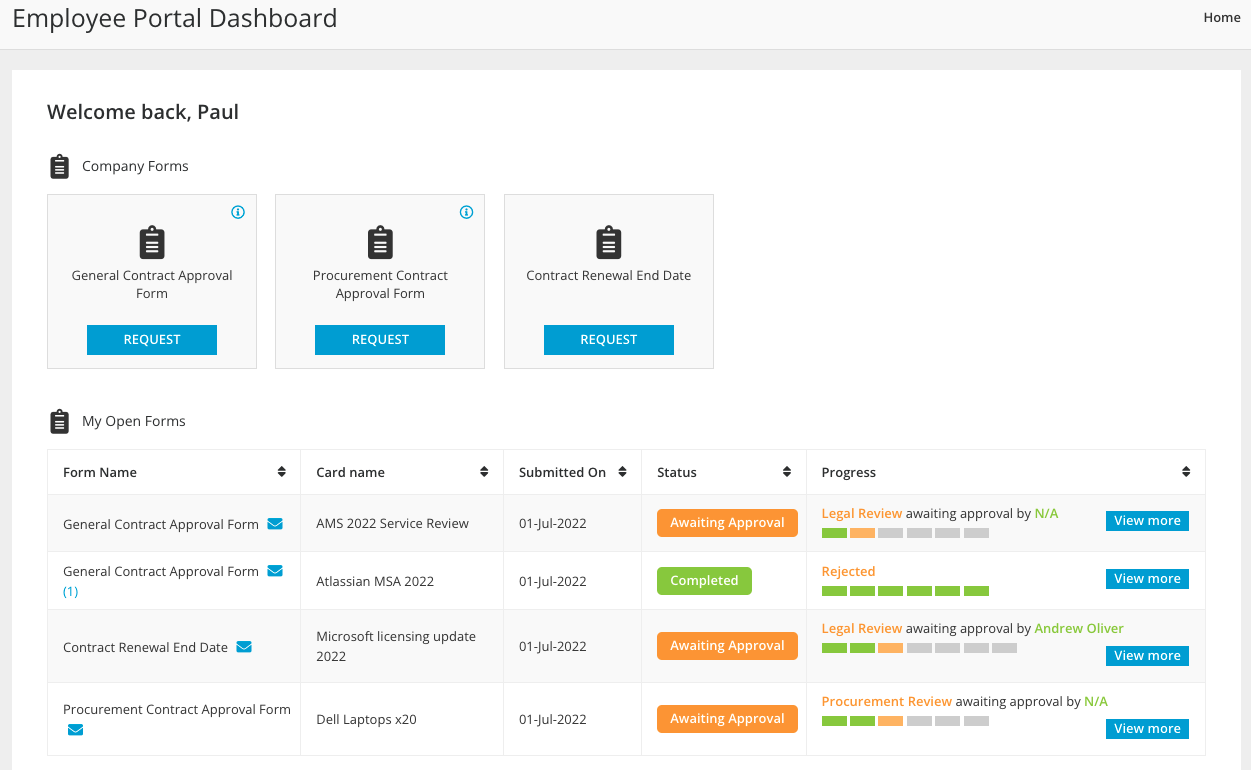Select the Atlassian MSA 2022 card name

tap(375, 581)
